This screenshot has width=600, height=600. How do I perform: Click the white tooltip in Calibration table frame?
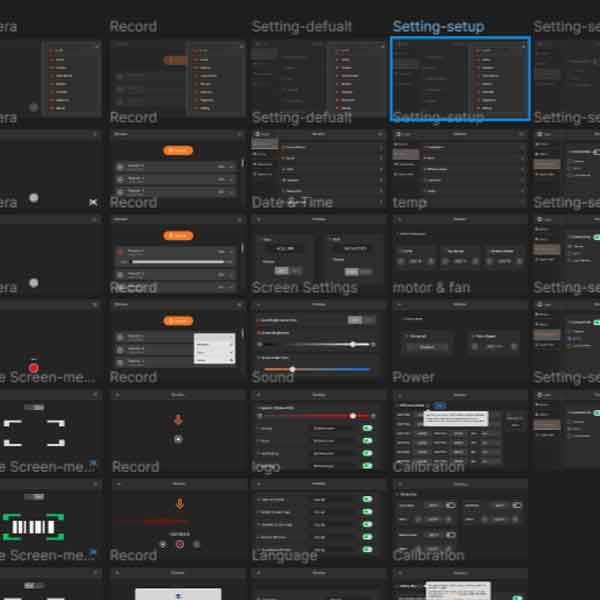[x=456, y=418]
